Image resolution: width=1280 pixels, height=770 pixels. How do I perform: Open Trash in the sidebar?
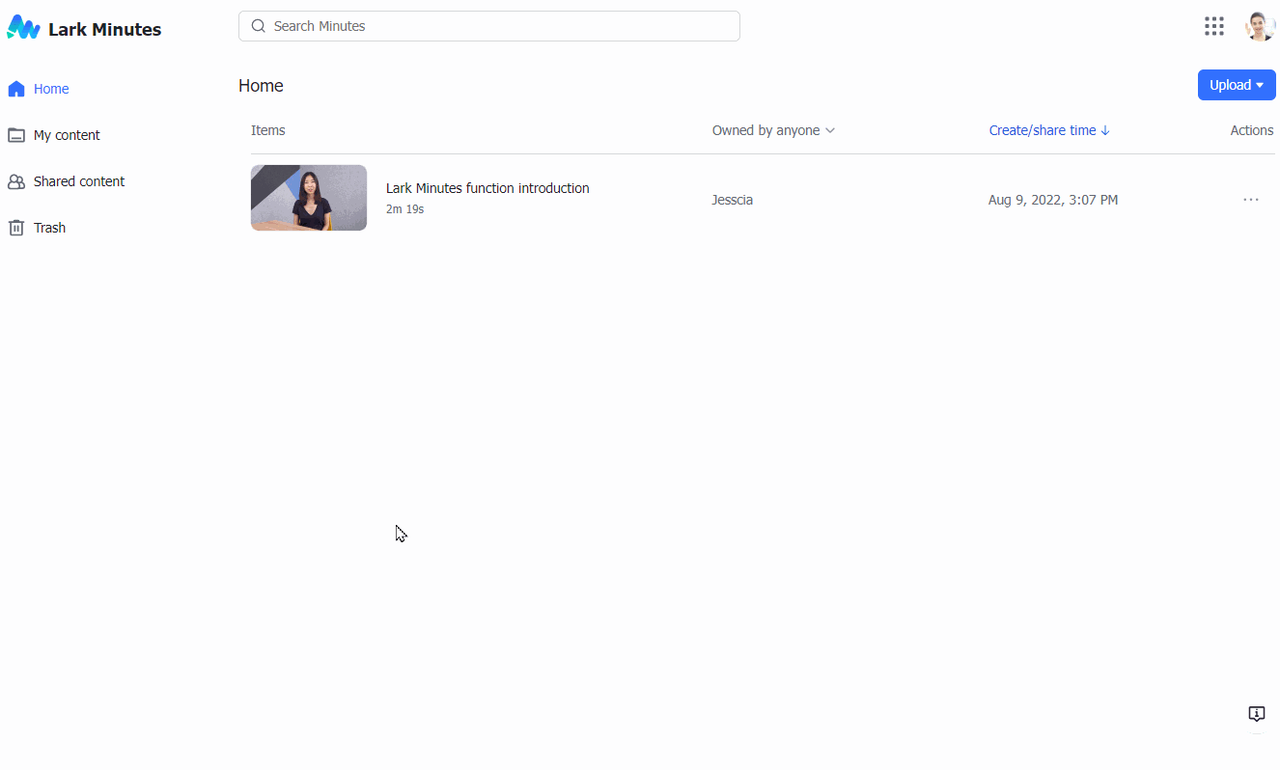49,228
